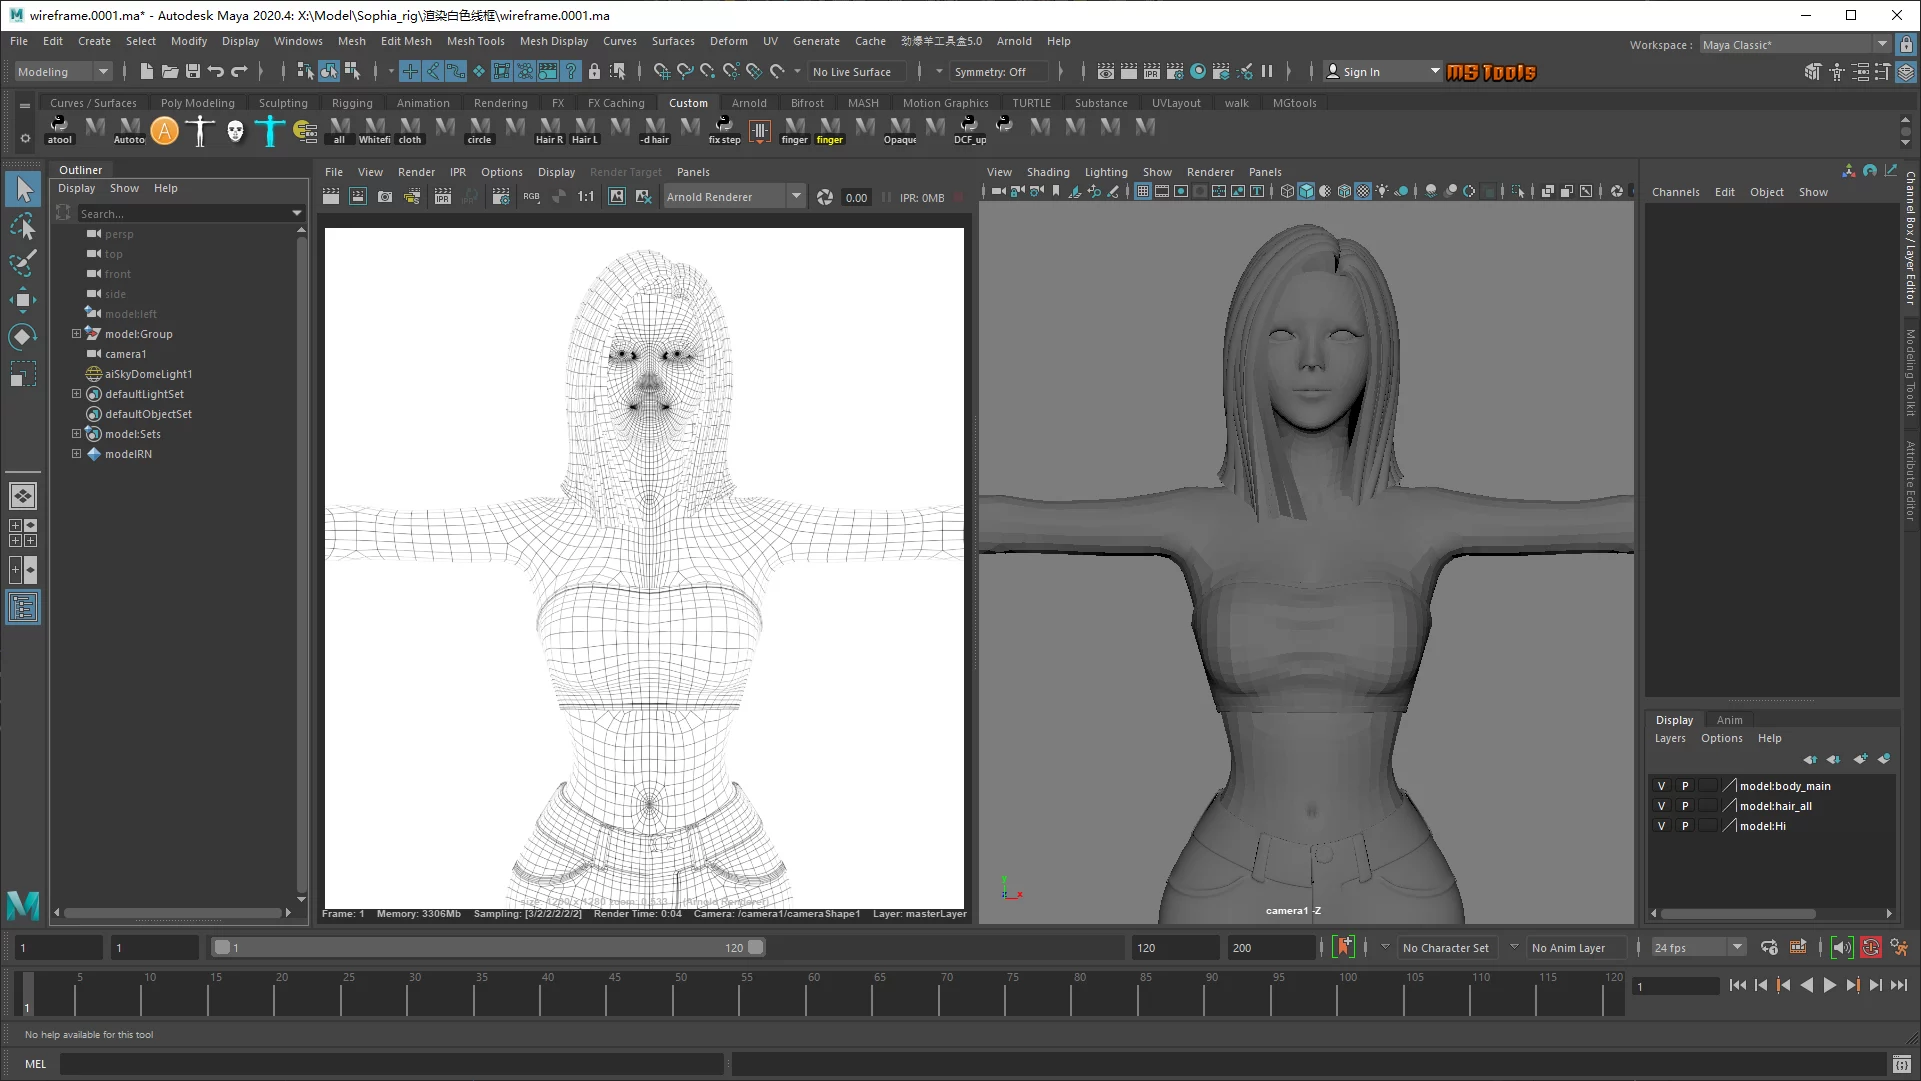
Task: Click the Outliner search field
Action: (x=190, y=213)
